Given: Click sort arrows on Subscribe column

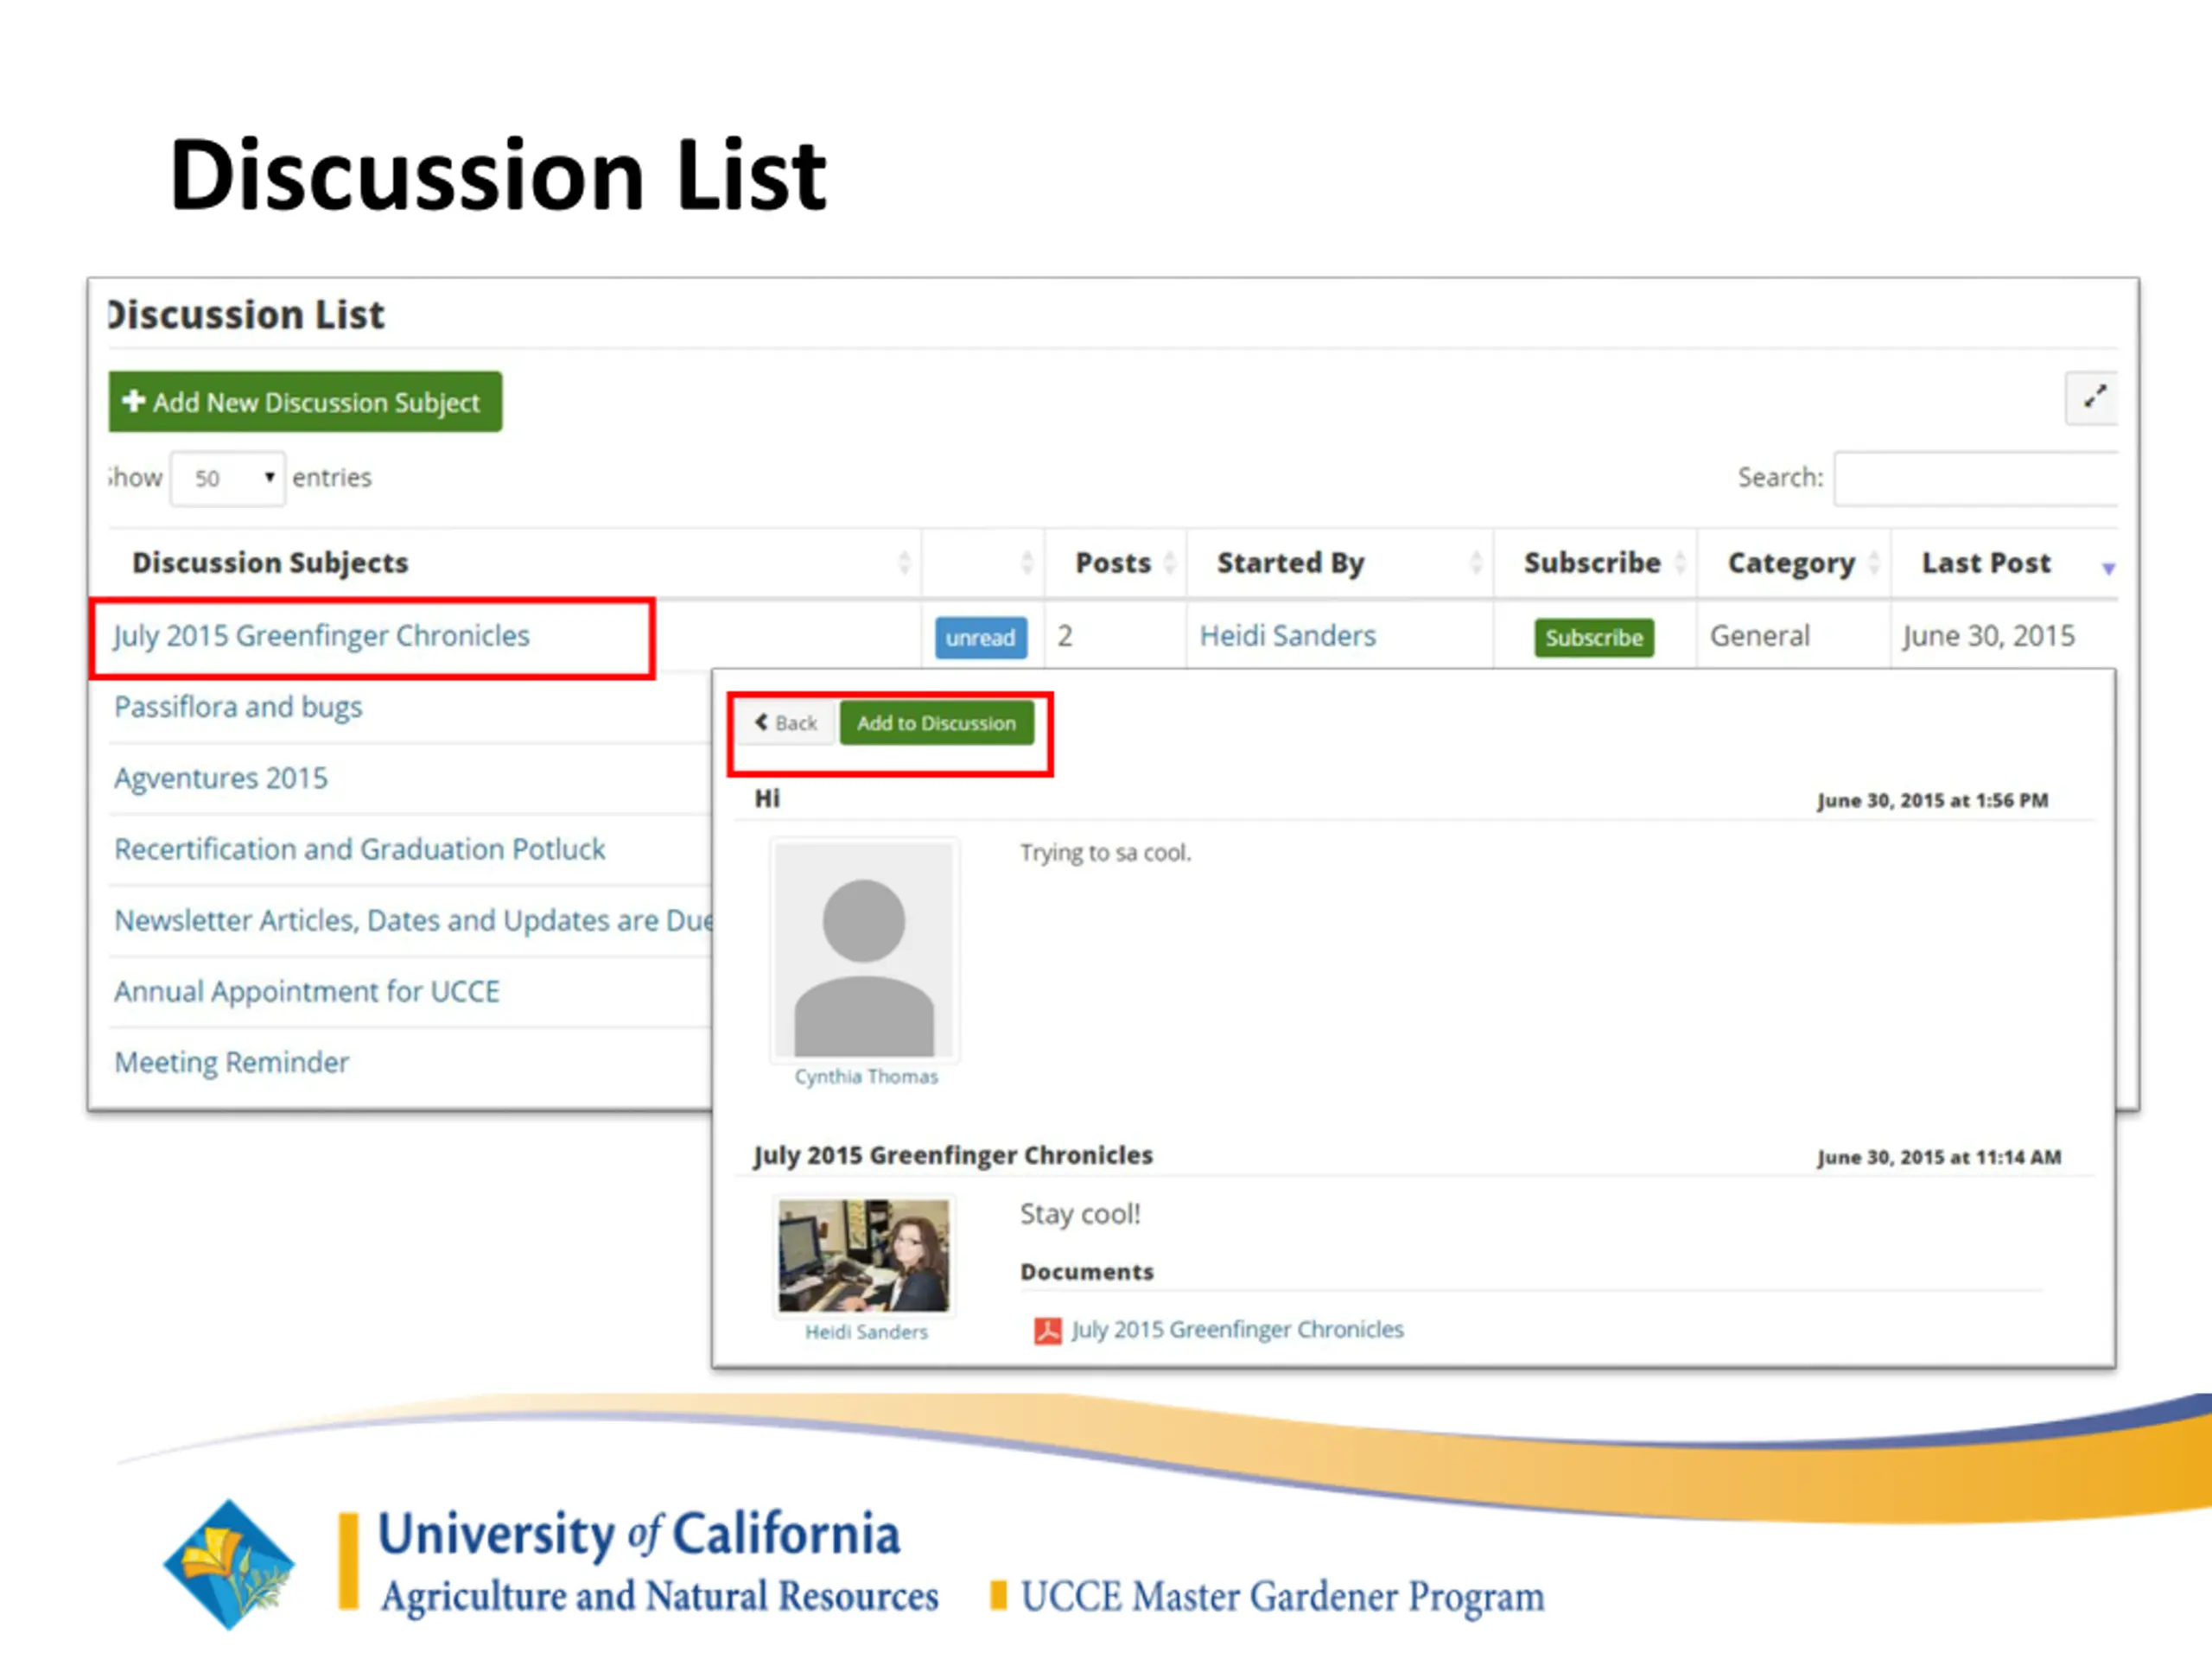Looking at the screenshot, I should point(1680,562).
